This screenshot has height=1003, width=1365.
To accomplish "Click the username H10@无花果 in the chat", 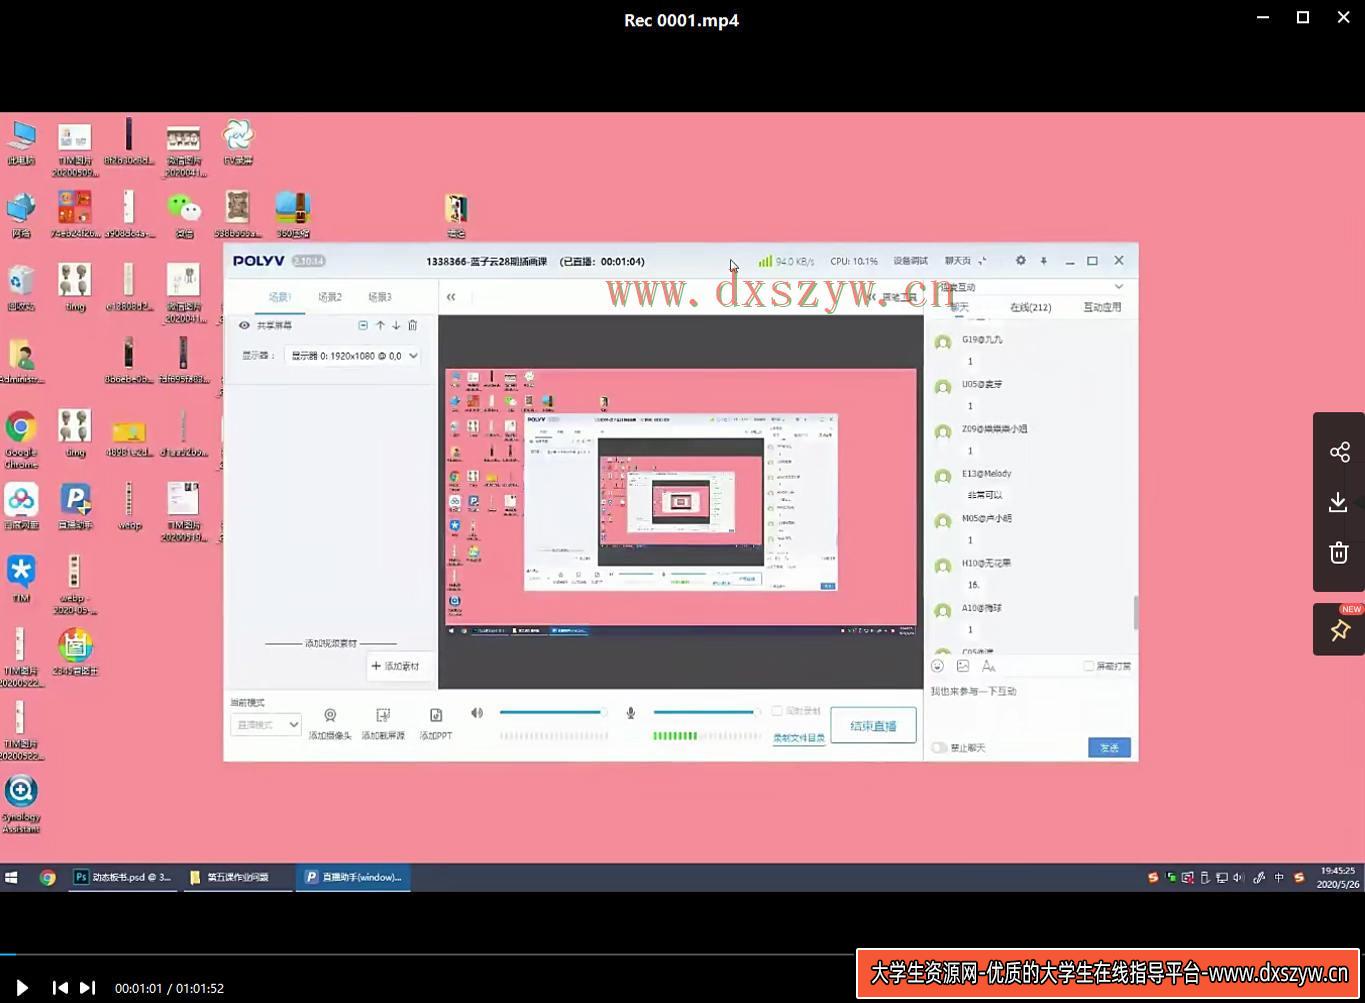I will click(x=987, y=563).
